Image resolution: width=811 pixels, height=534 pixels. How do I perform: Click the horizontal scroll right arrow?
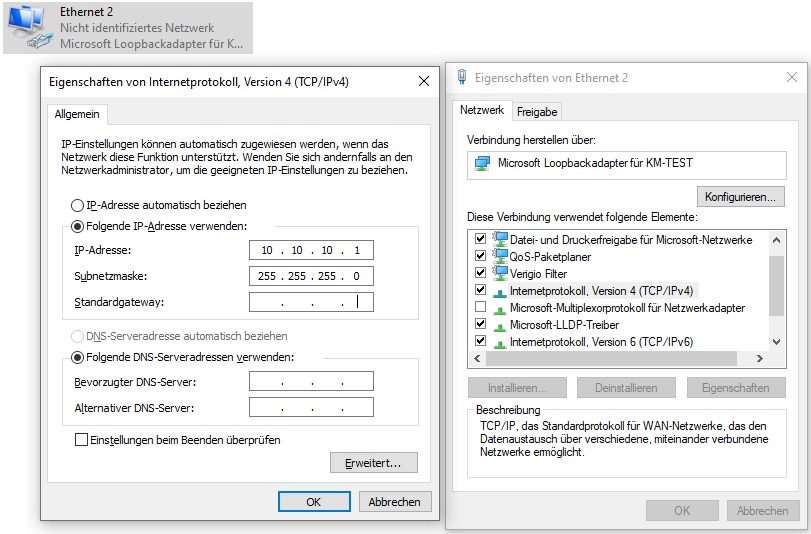click(759, 358)
